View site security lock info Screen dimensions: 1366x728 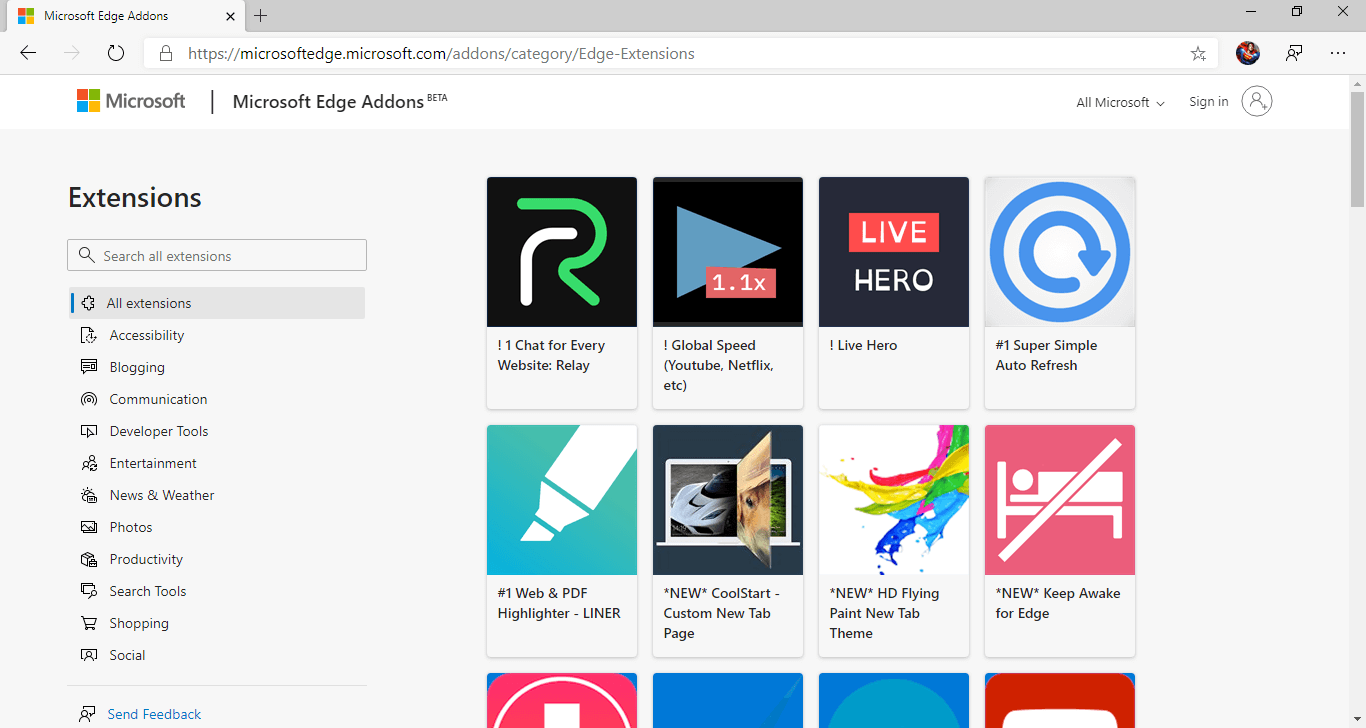click(166, 54)
